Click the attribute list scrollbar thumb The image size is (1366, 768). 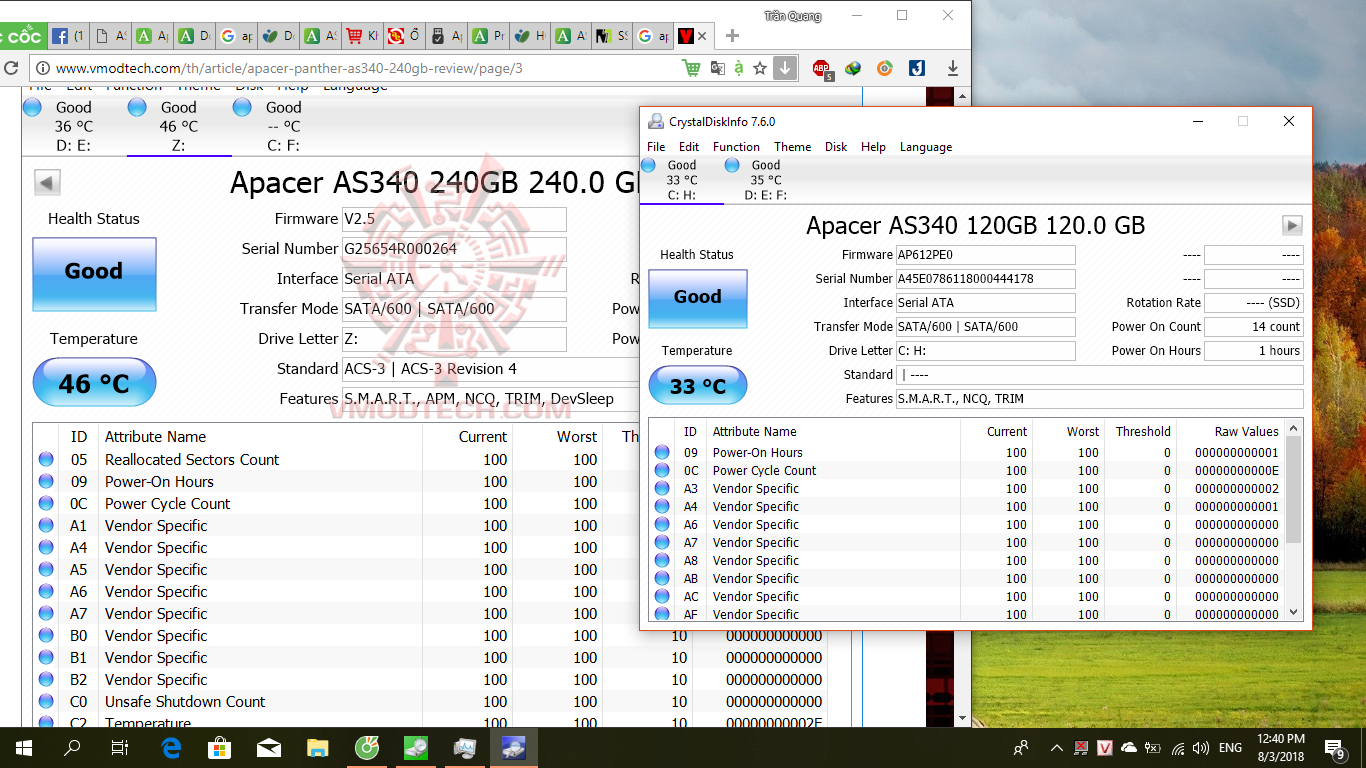point(1294,490)
